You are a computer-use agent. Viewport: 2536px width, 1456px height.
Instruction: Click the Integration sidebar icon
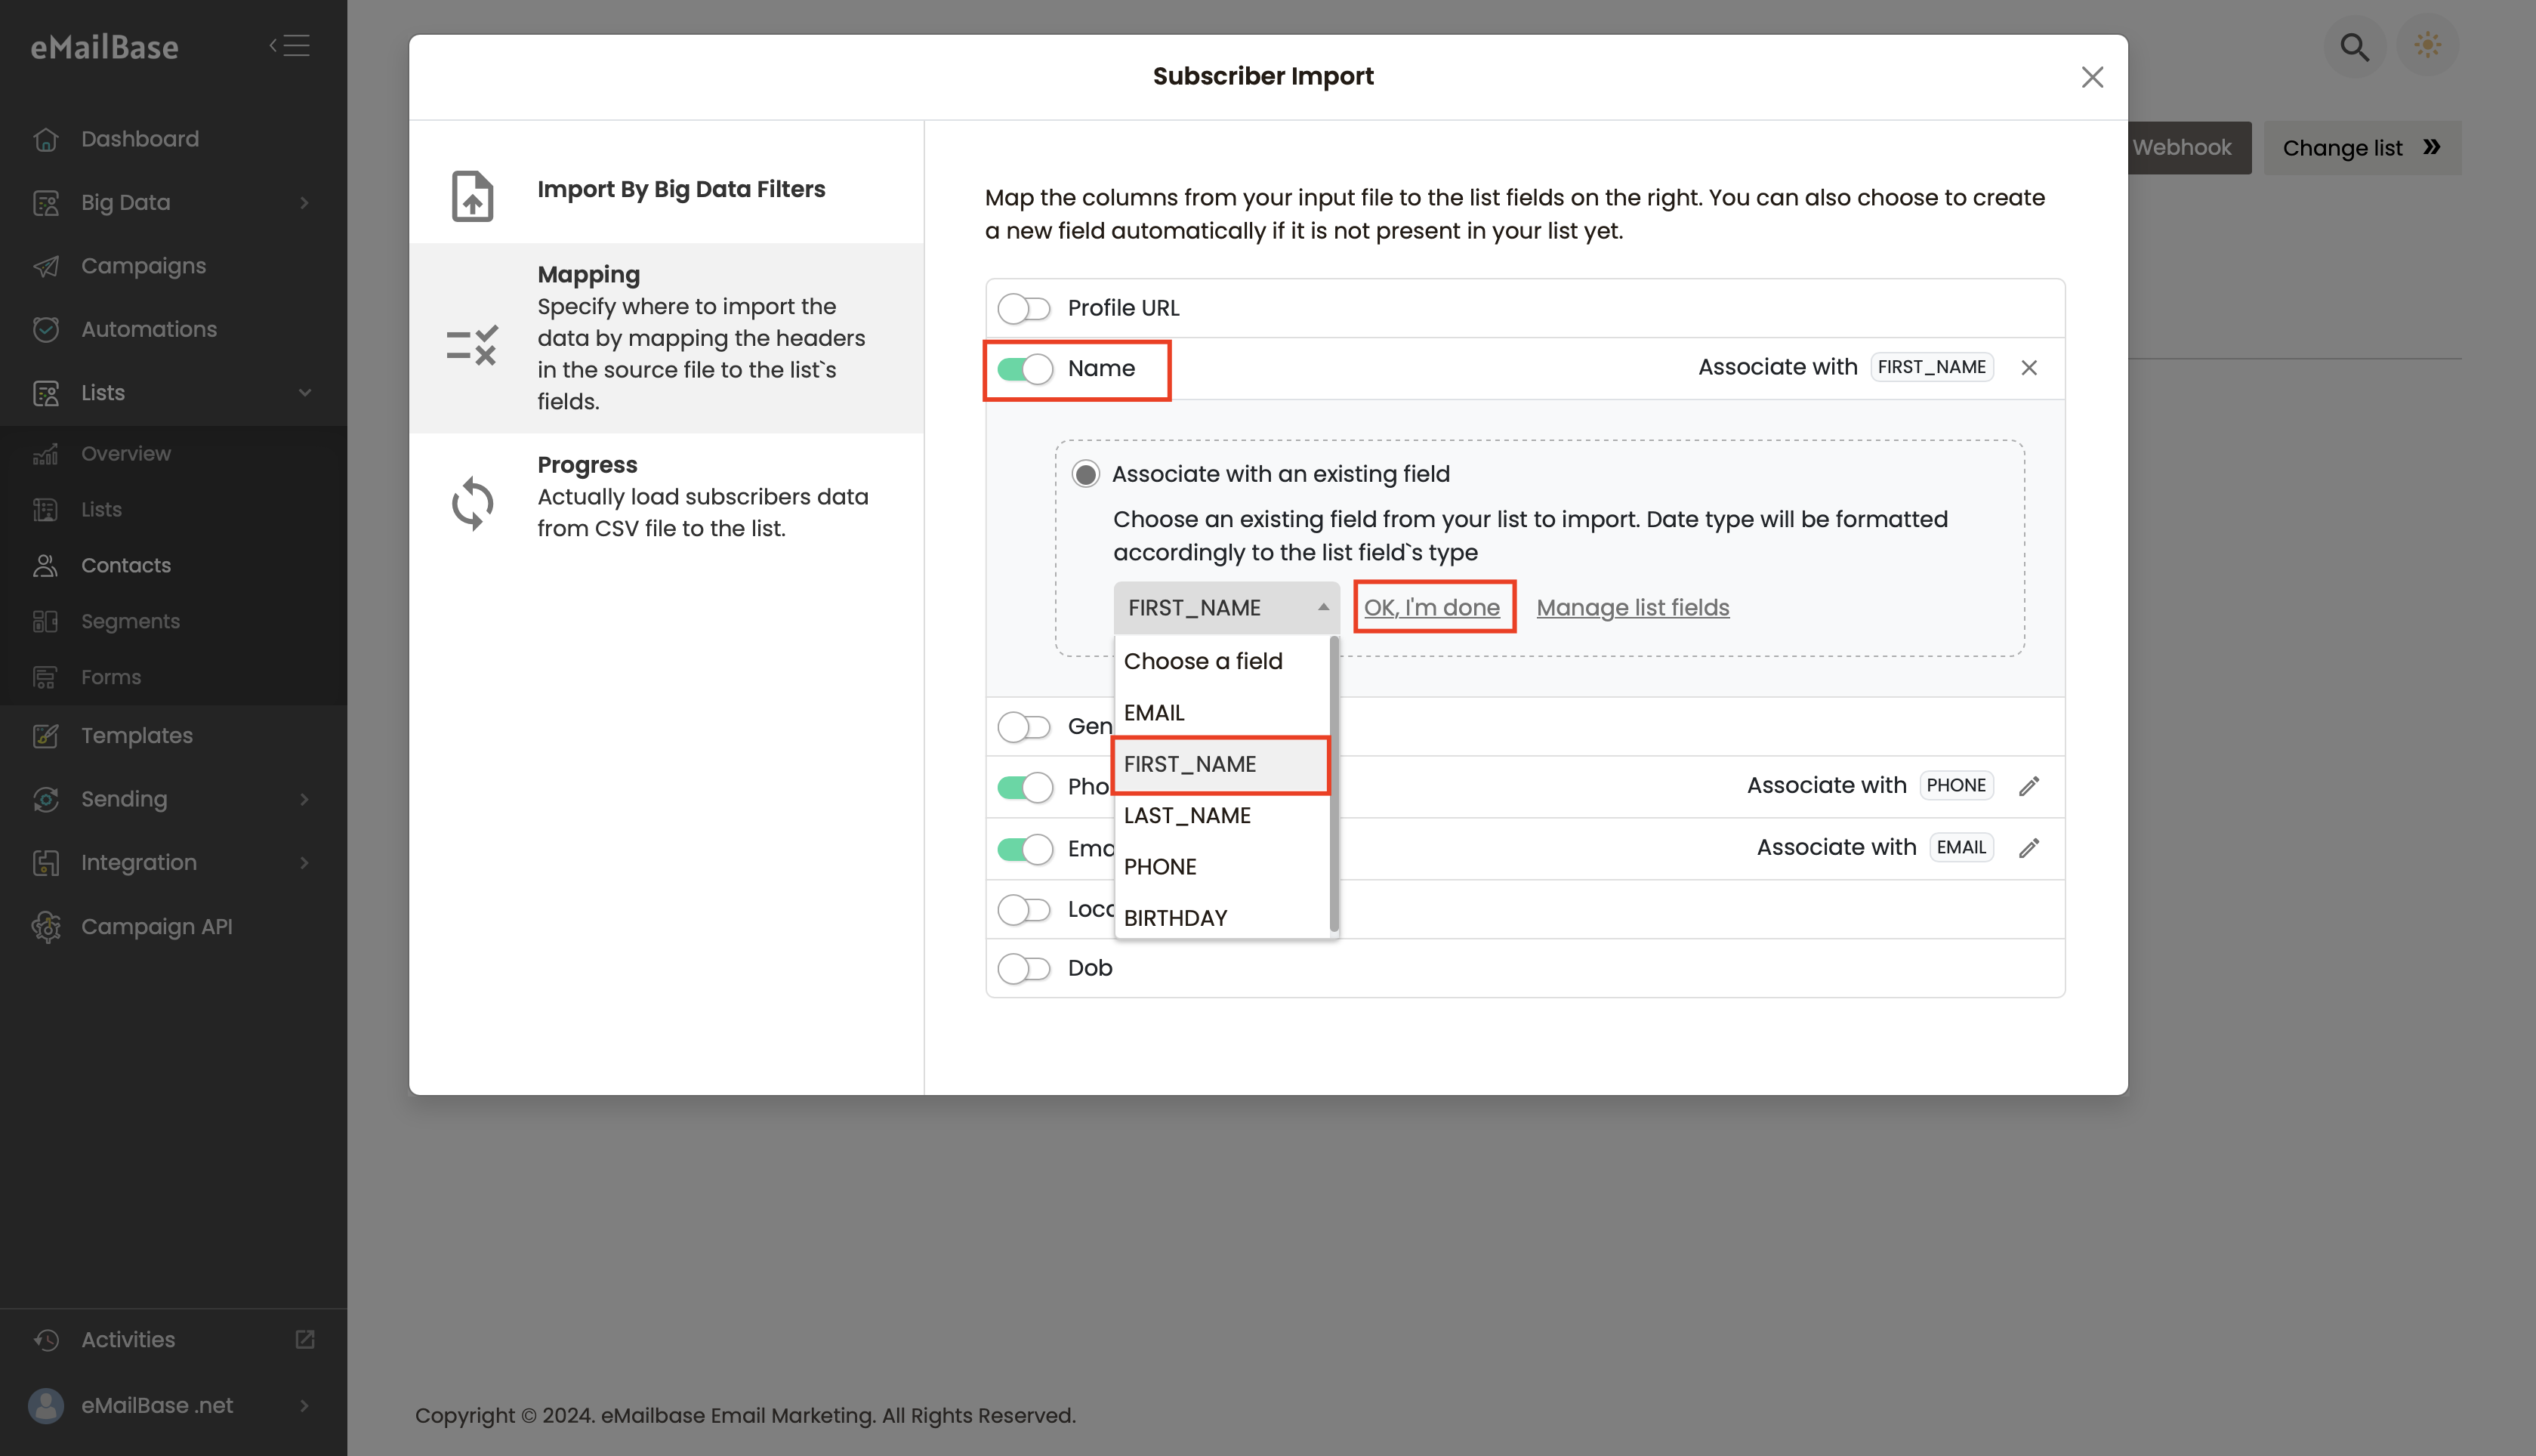pos(46,863)
